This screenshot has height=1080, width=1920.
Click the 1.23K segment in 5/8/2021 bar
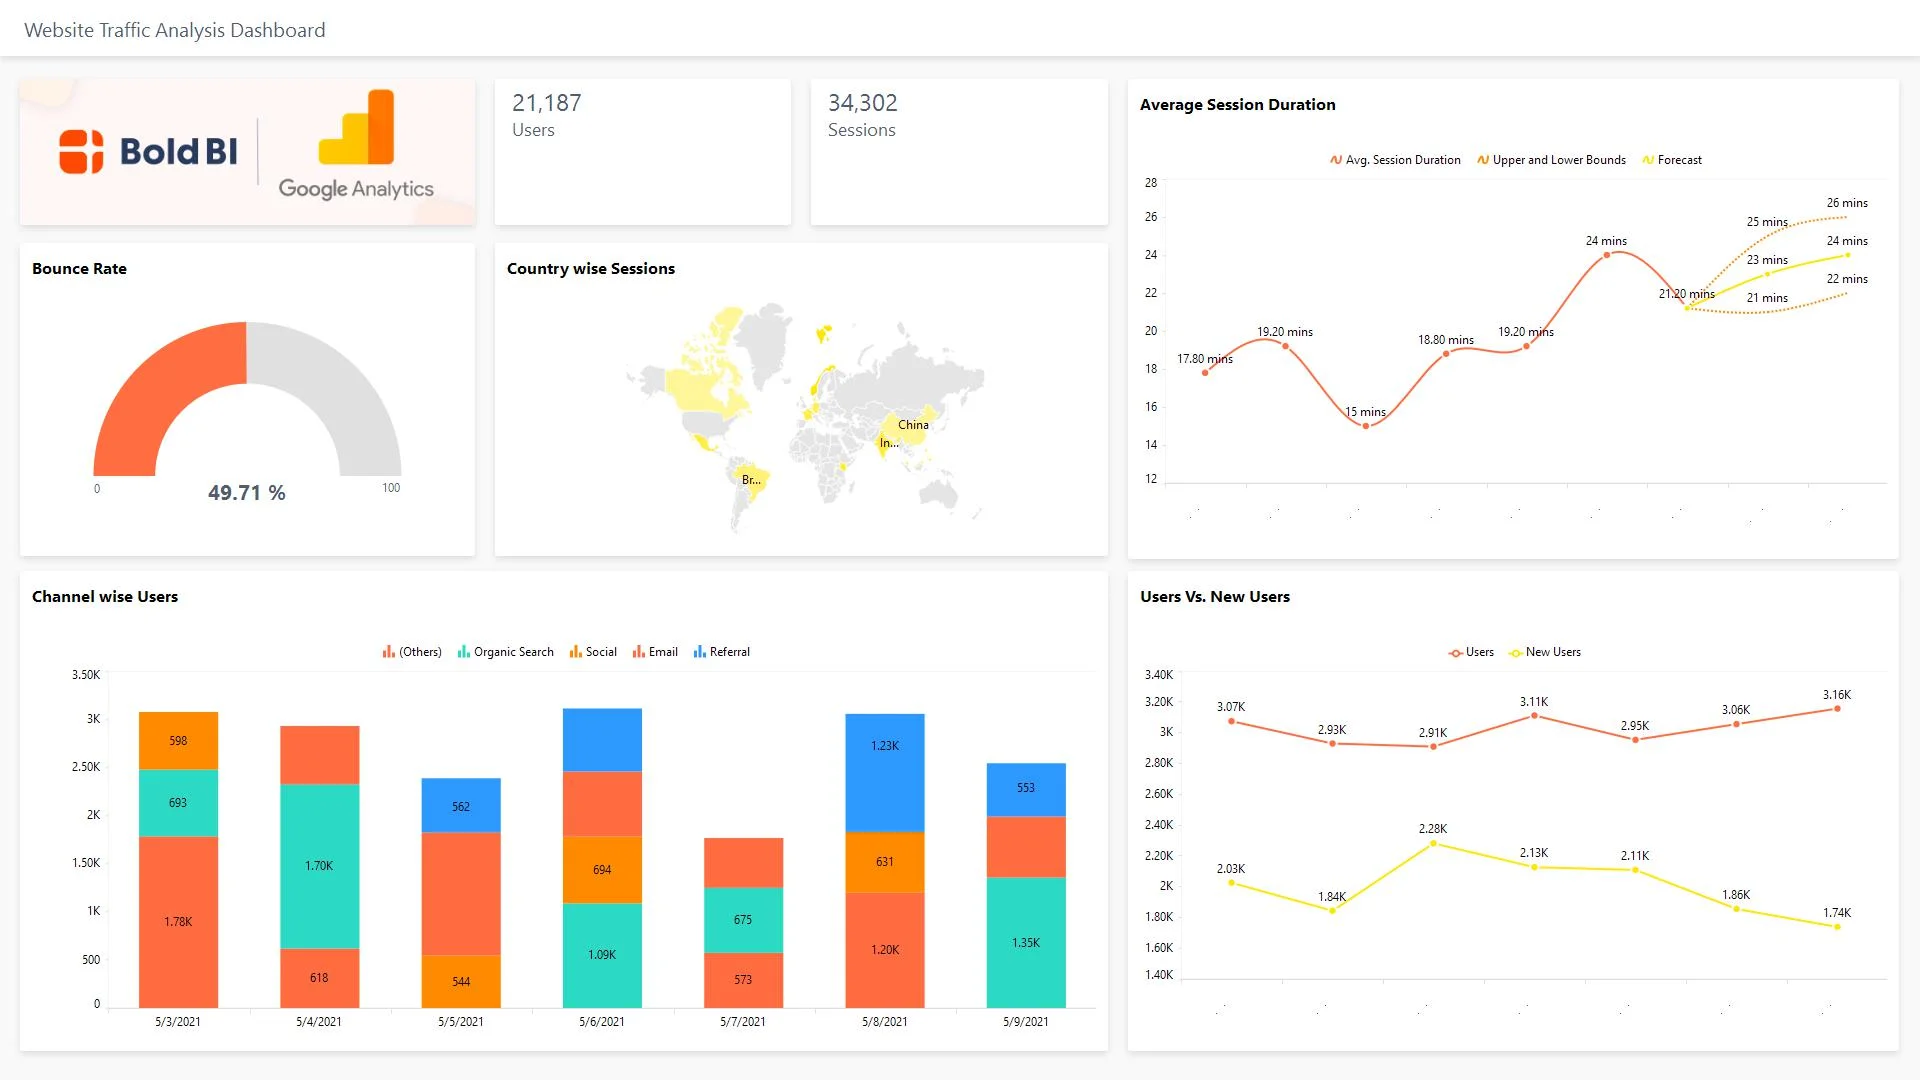885,772
